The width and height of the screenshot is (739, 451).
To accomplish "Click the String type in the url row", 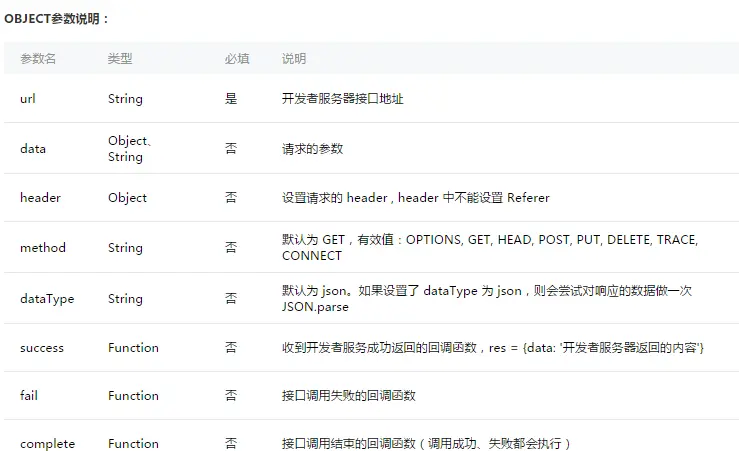I will coord(125,99).
